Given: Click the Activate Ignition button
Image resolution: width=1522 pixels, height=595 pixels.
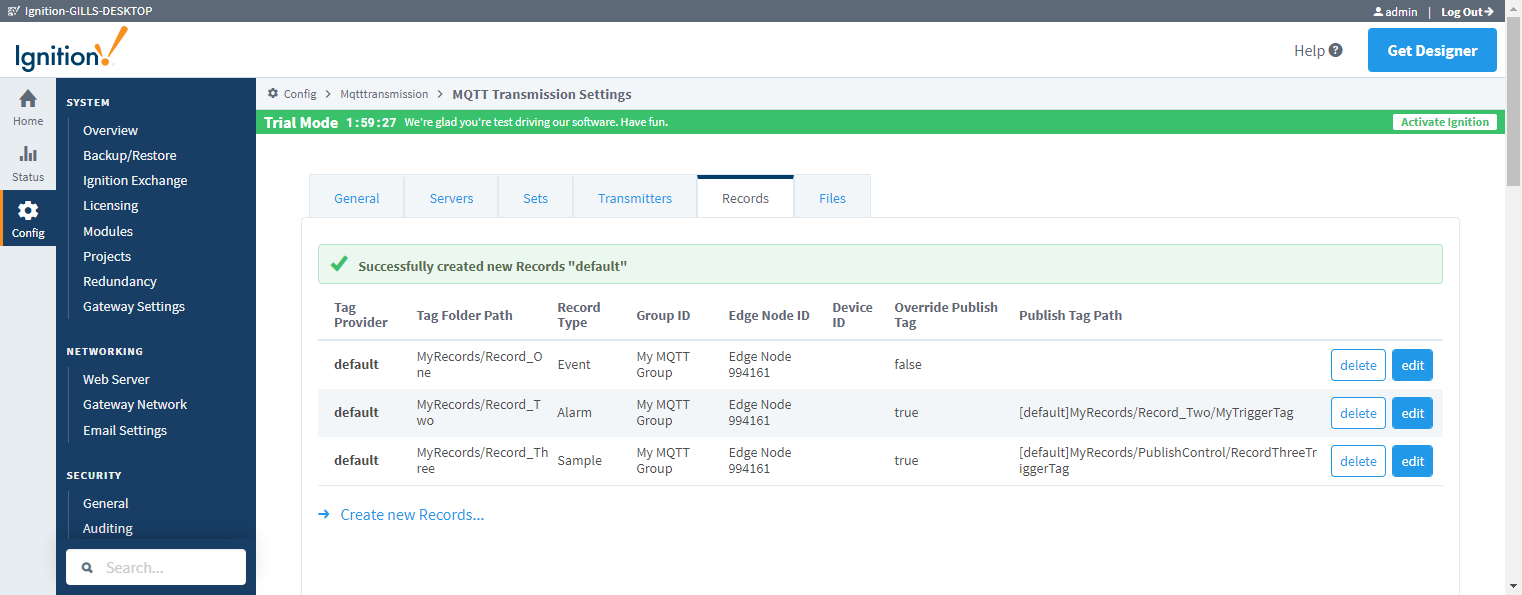Looking at the screenshot, I should (x=1445, y=122).
